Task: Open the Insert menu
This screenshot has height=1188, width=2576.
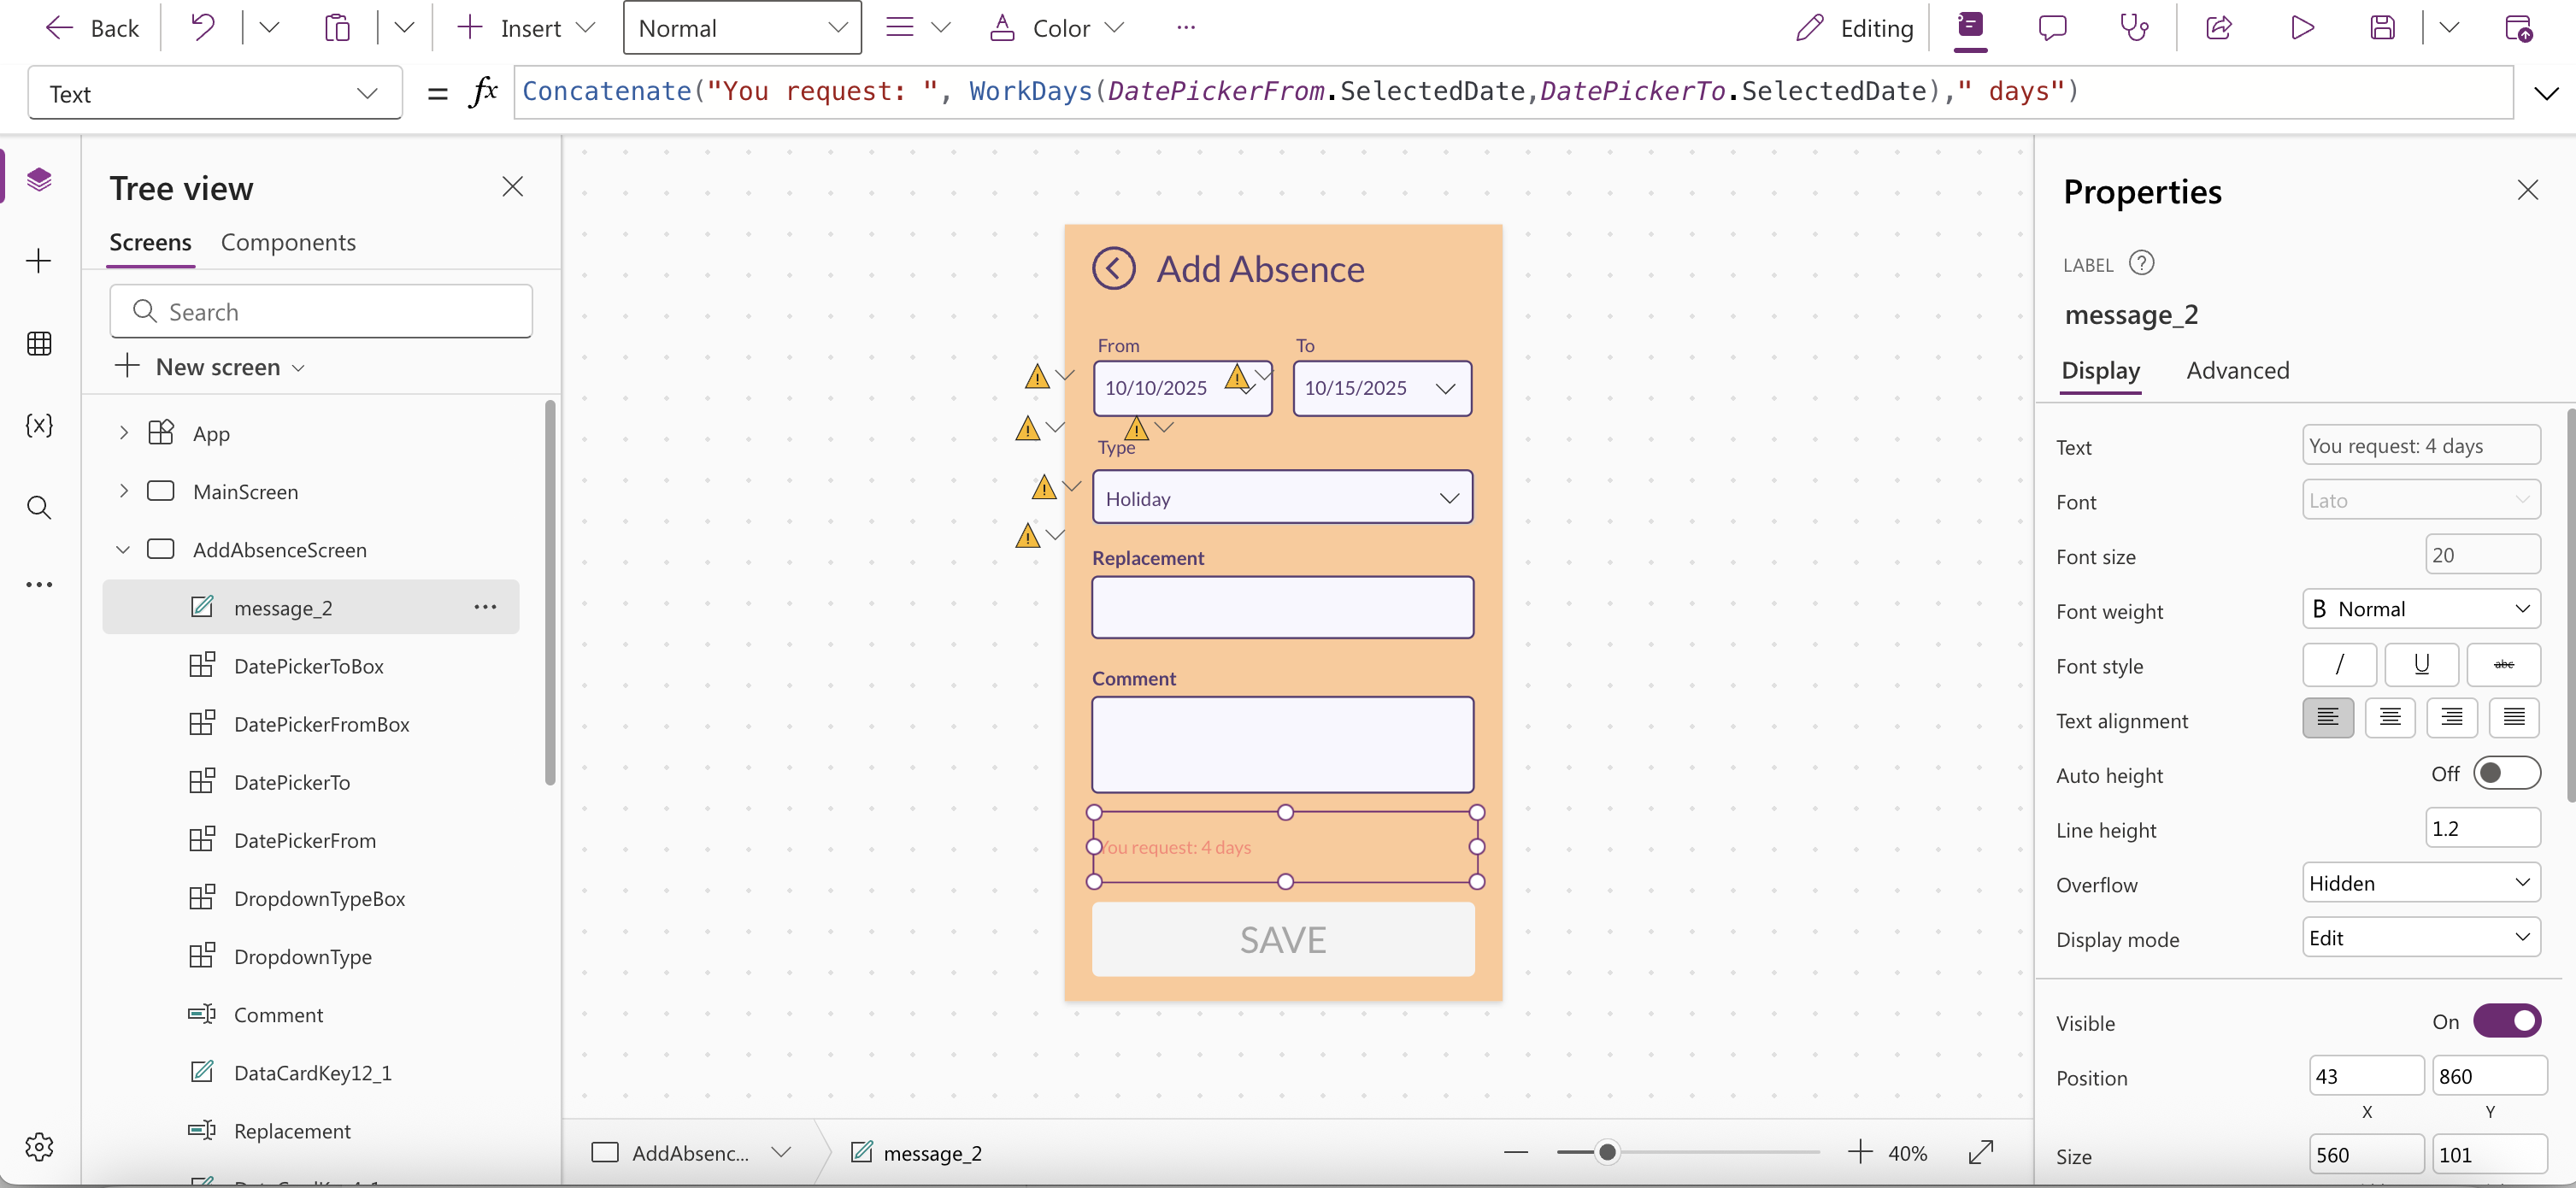Action: pyautogui.click(x=525, y=28)
